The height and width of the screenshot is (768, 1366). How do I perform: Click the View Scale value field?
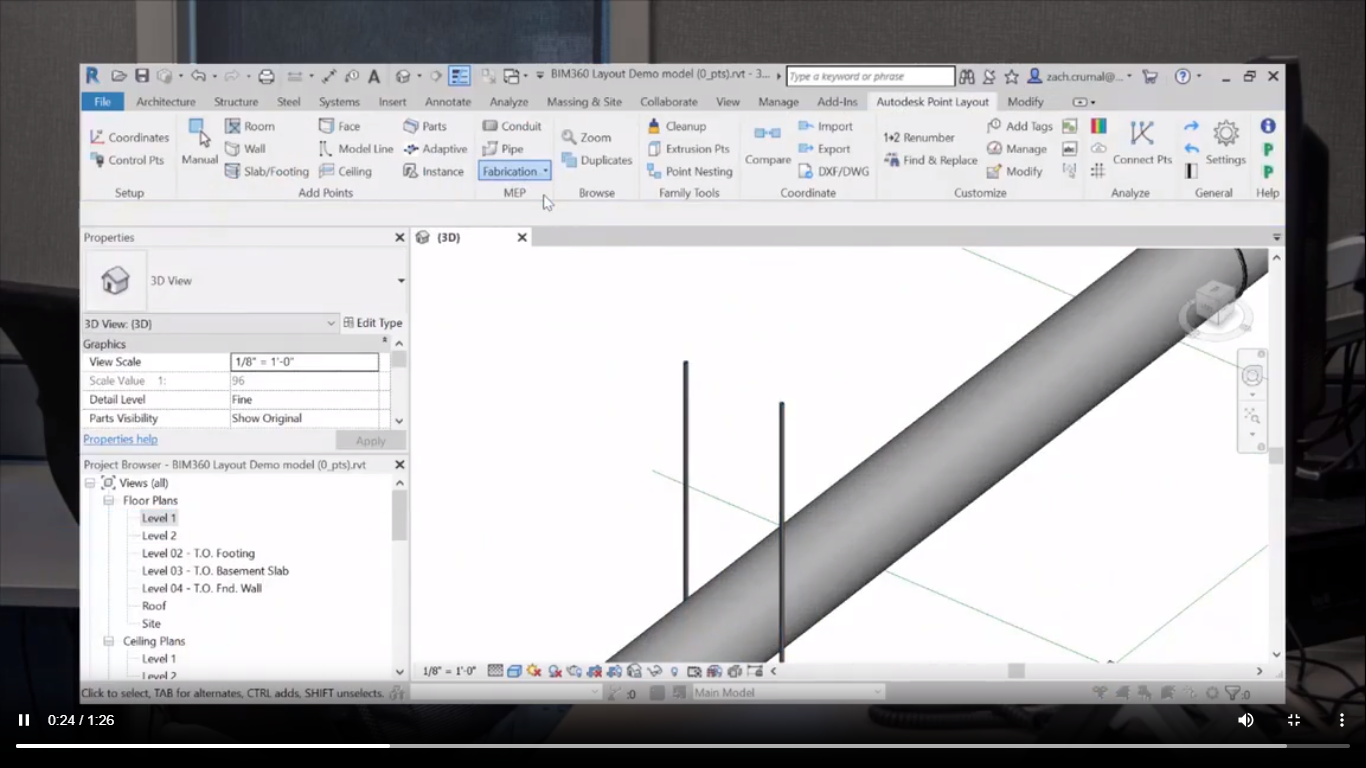point(305,362)
